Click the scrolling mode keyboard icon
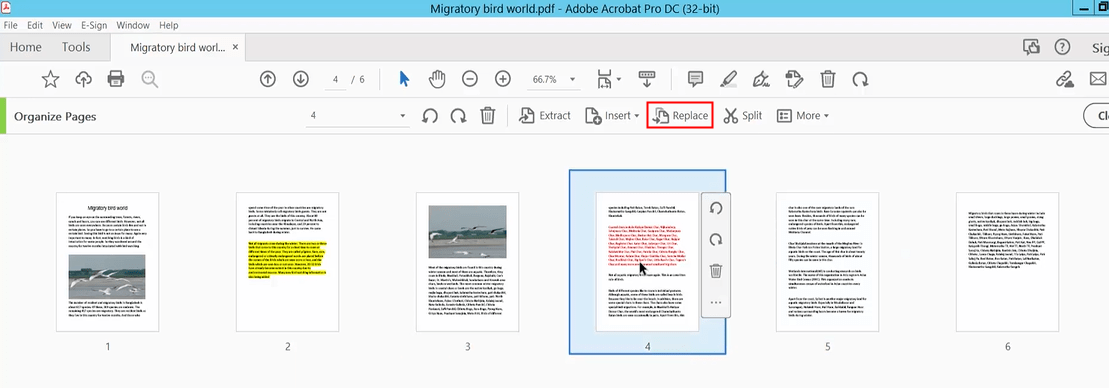The image size is (1109, 388). [x=647, y=79]
